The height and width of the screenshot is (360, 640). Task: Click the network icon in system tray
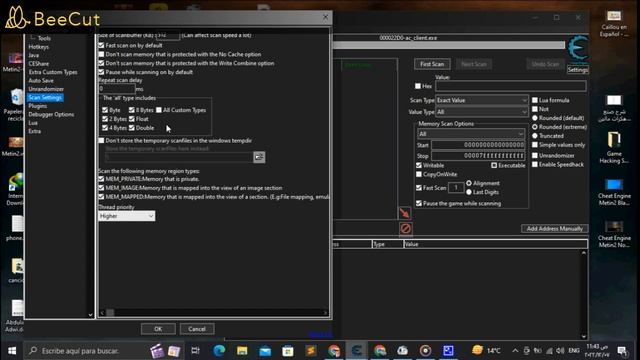click(549, 351)
